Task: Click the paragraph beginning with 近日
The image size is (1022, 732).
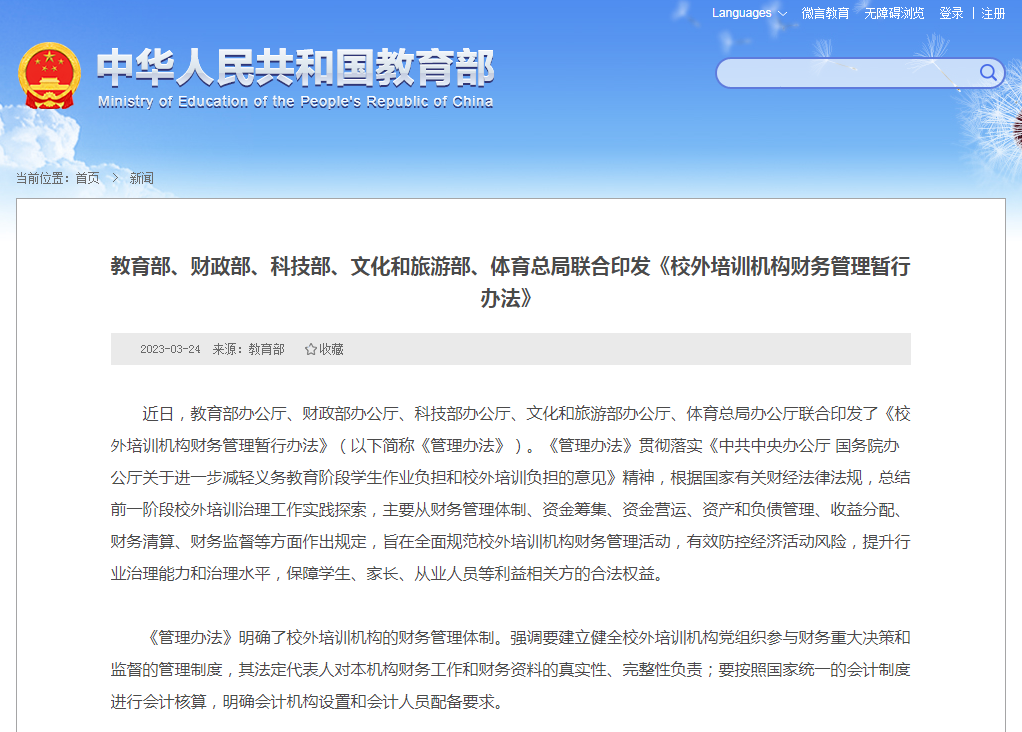Action: (510, 493)
